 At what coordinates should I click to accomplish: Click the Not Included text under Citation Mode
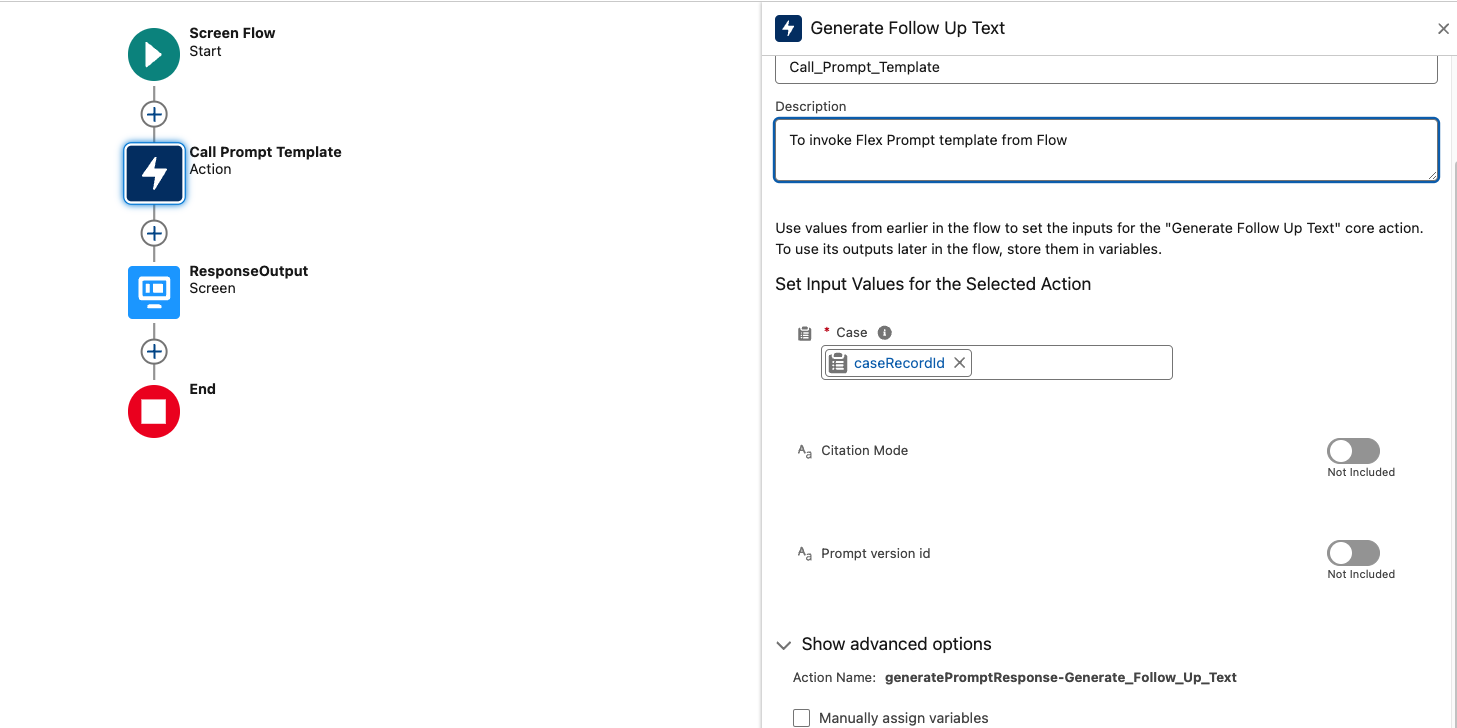[x=1361, y=472]
